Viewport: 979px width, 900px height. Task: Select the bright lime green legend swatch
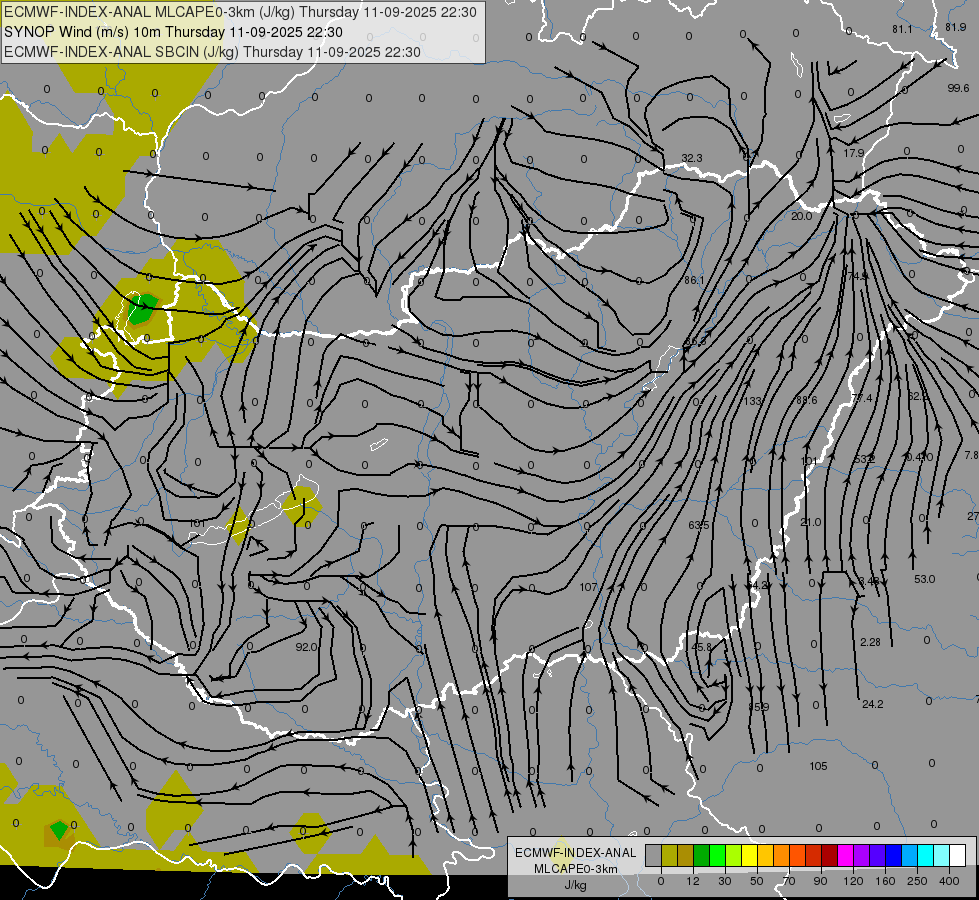click(718, 855)
